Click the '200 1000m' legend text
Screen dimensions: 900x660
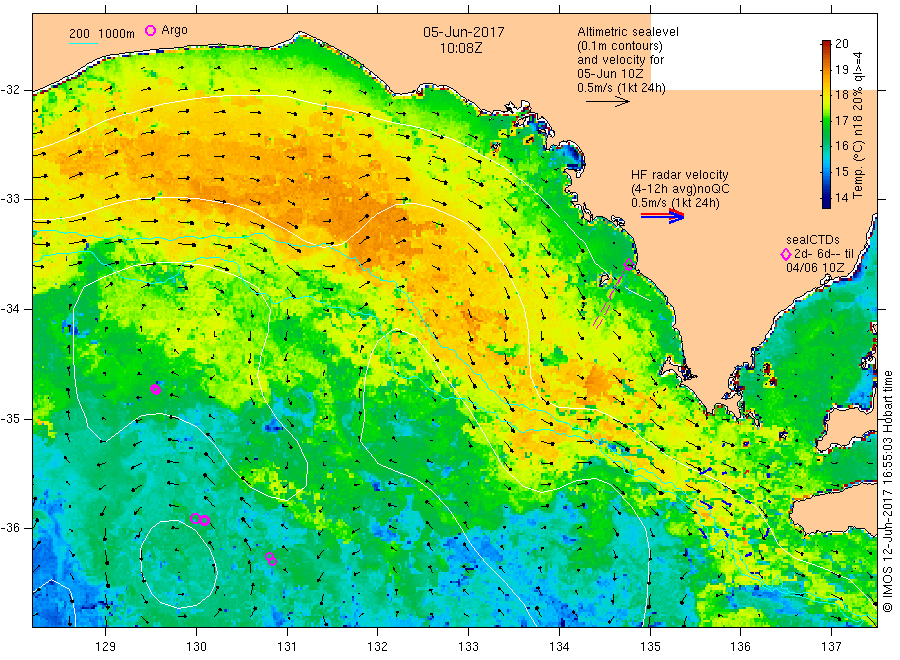tap(102, 34)
